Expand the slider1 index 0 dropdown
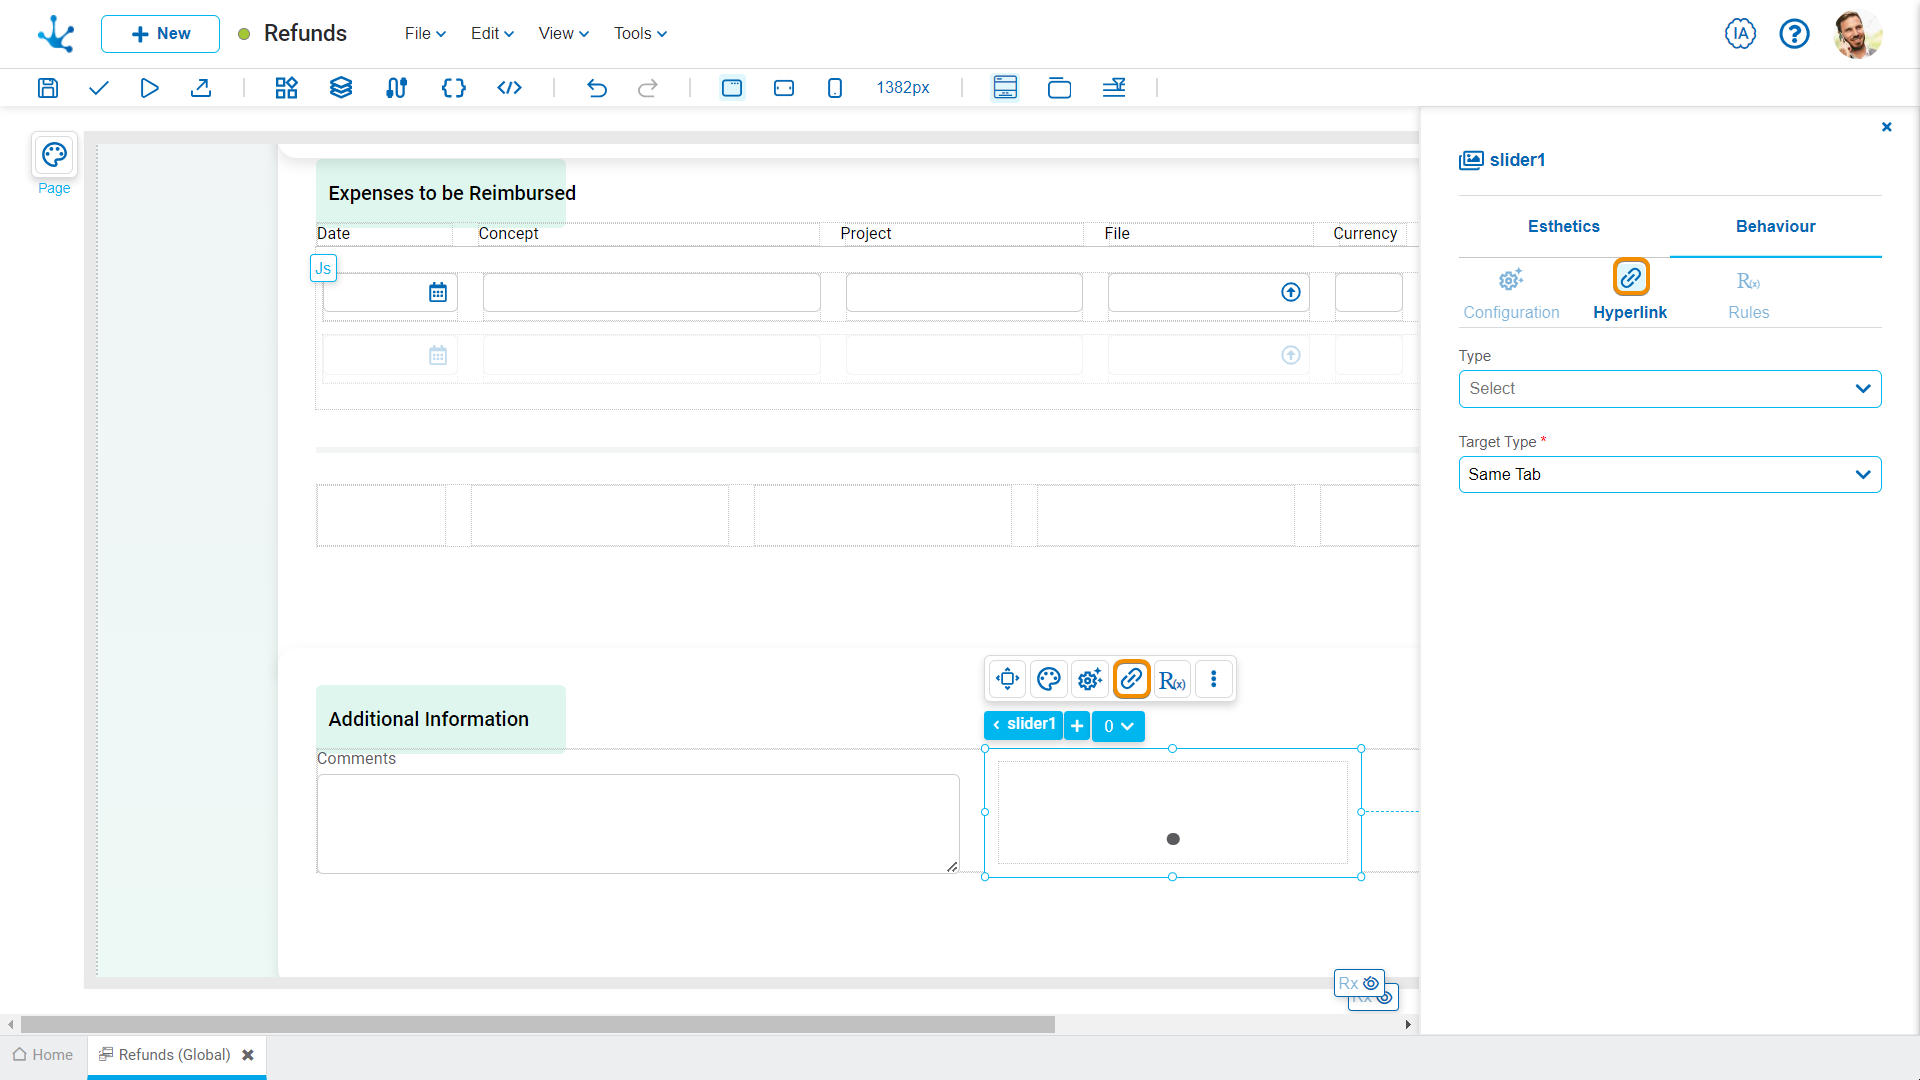1920x1080 pixels. [x=1118, y=726]
